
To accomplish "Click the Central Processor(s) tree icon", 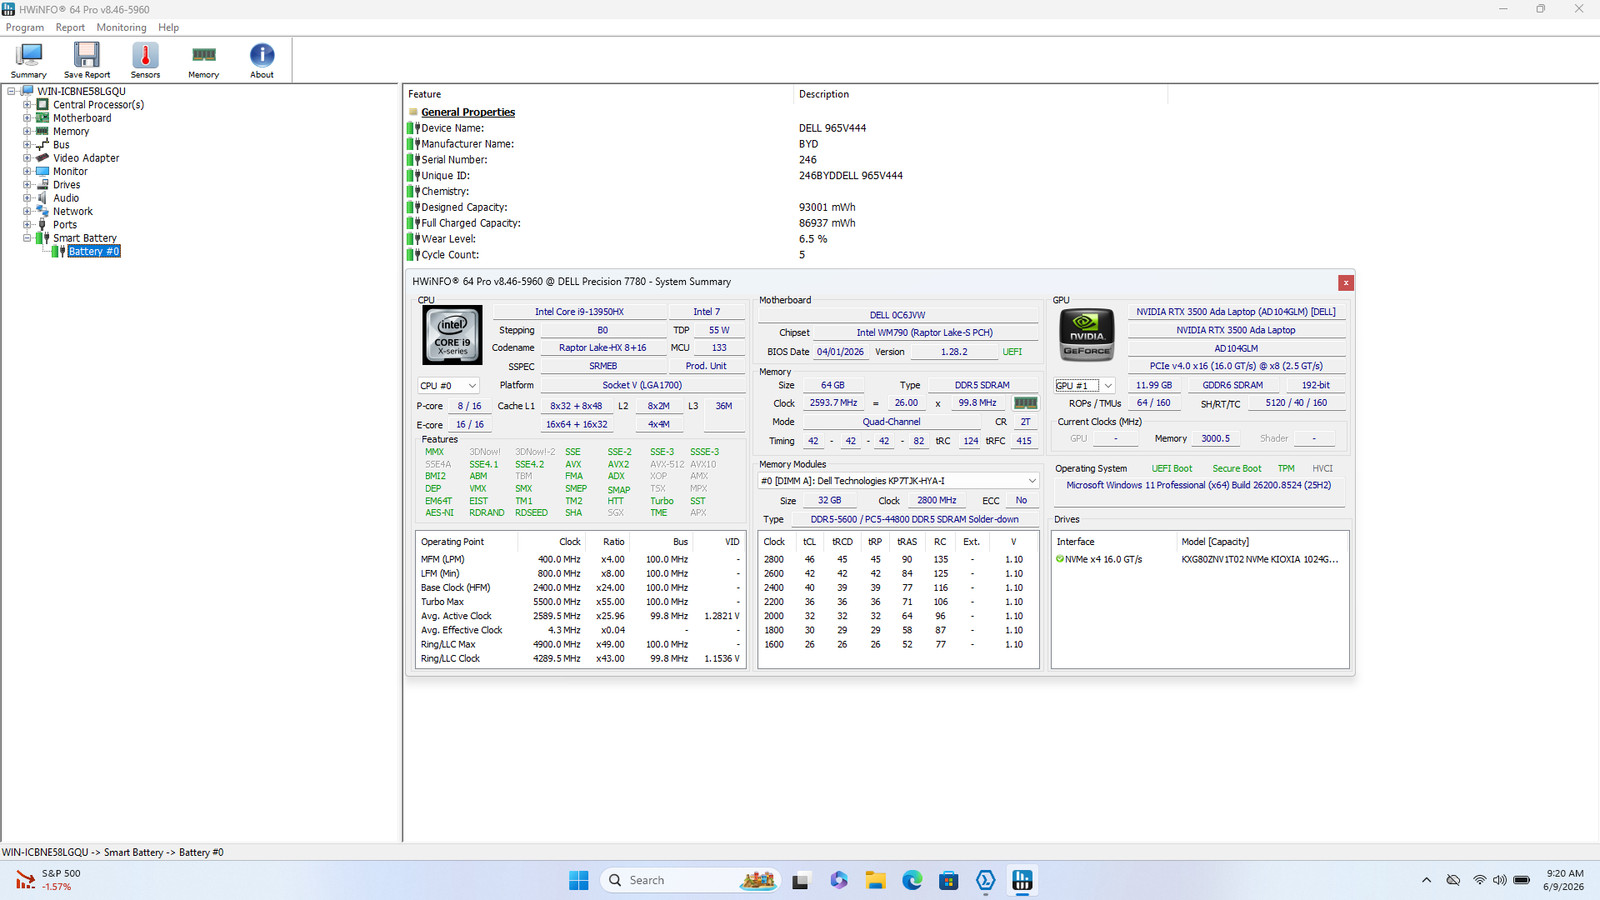I will 43,104.
